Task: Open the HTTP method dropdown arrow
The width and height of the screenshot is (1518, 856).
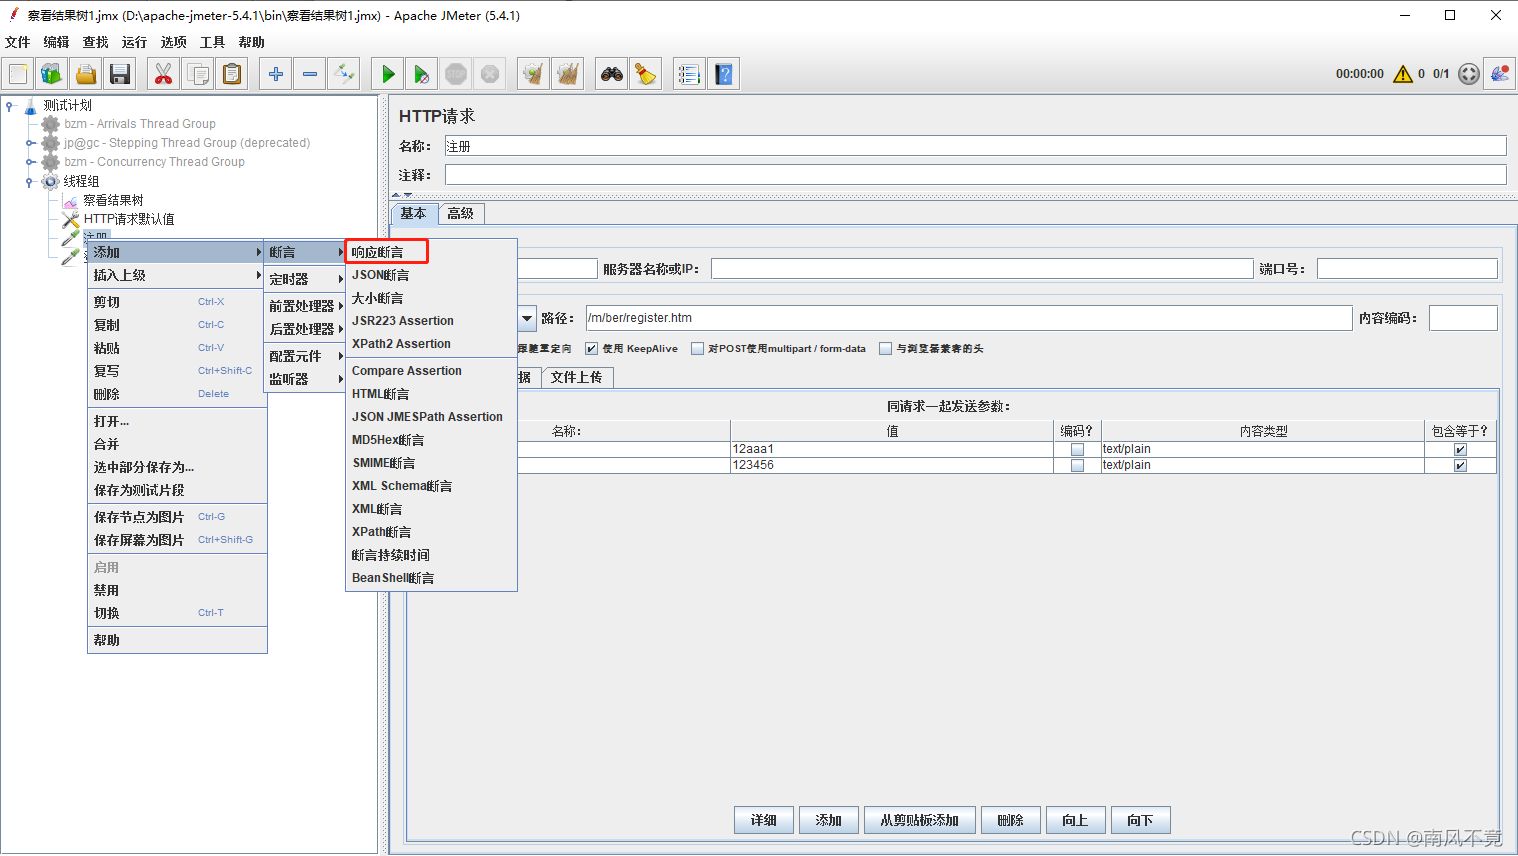Action: pyautogui.click(x=527, y=318)
